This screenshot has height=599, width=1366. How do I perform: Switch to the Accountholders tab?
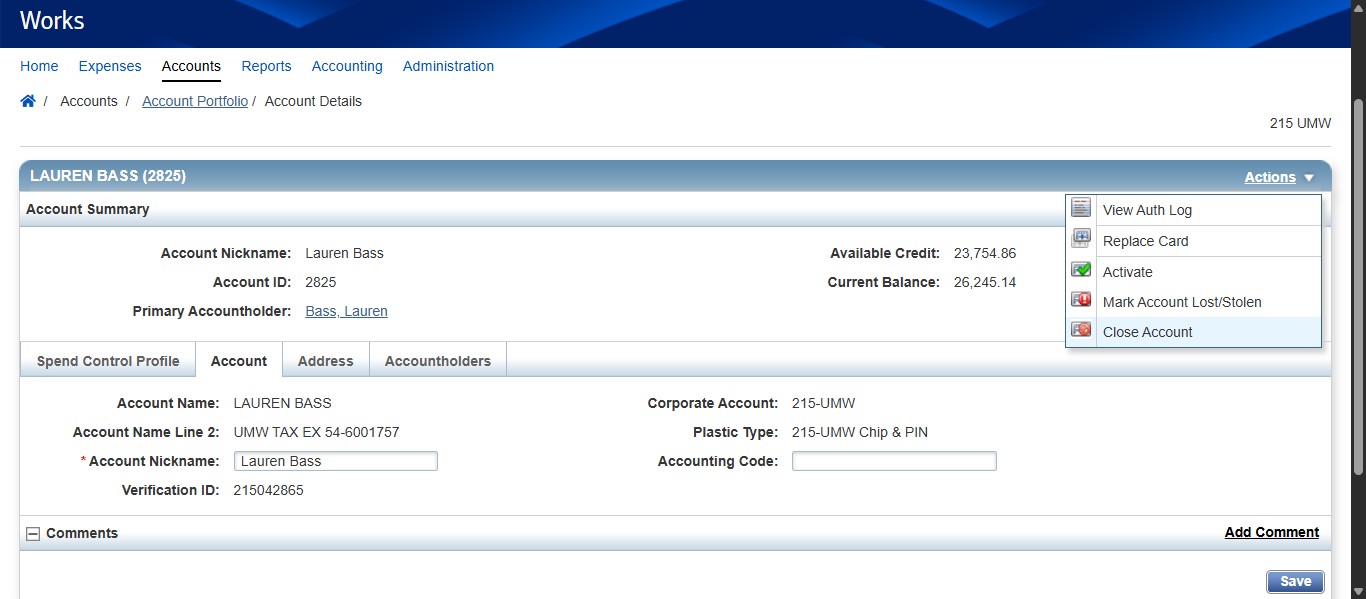click(437, 360)
